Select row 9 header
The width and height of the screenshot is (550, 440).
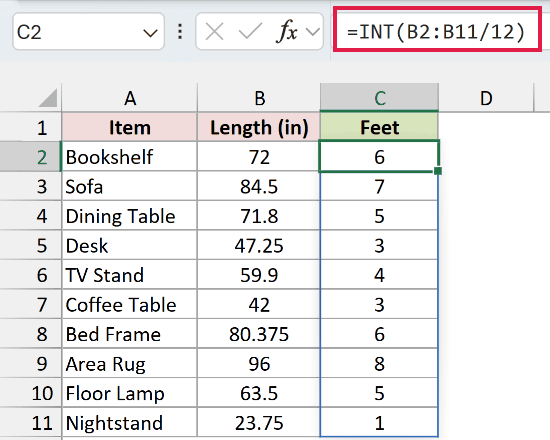click(x=31, y=364)
